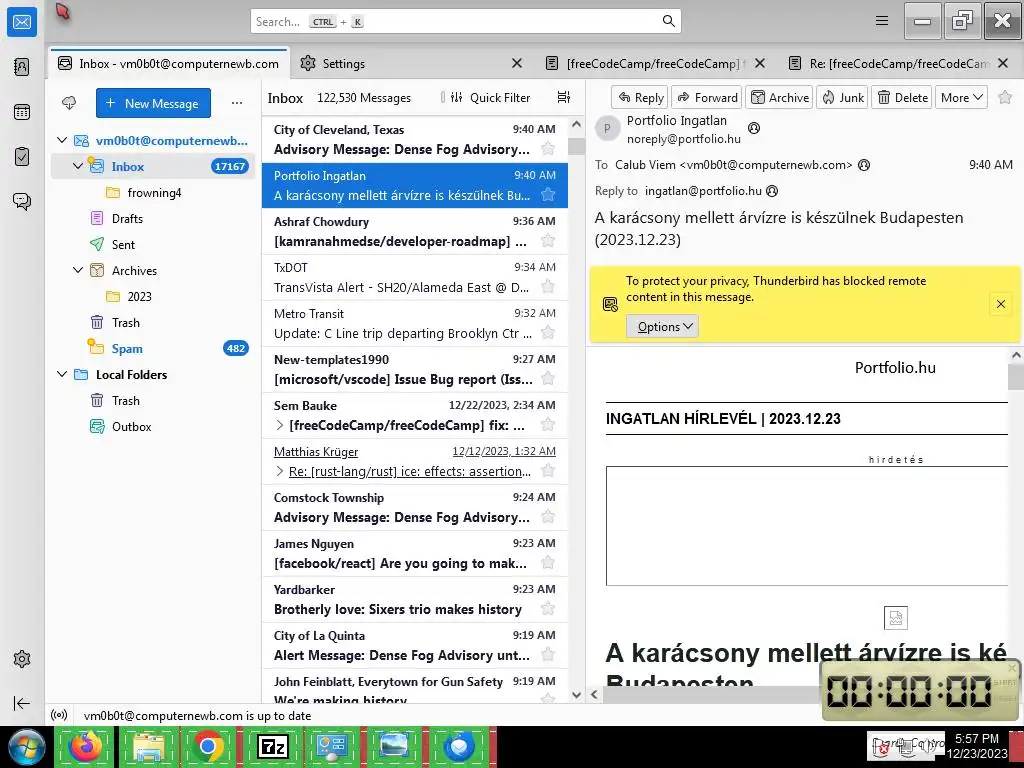
Task: Open Chrome from the taskbar
Action: pyautogui.click(x=208, y=746)
